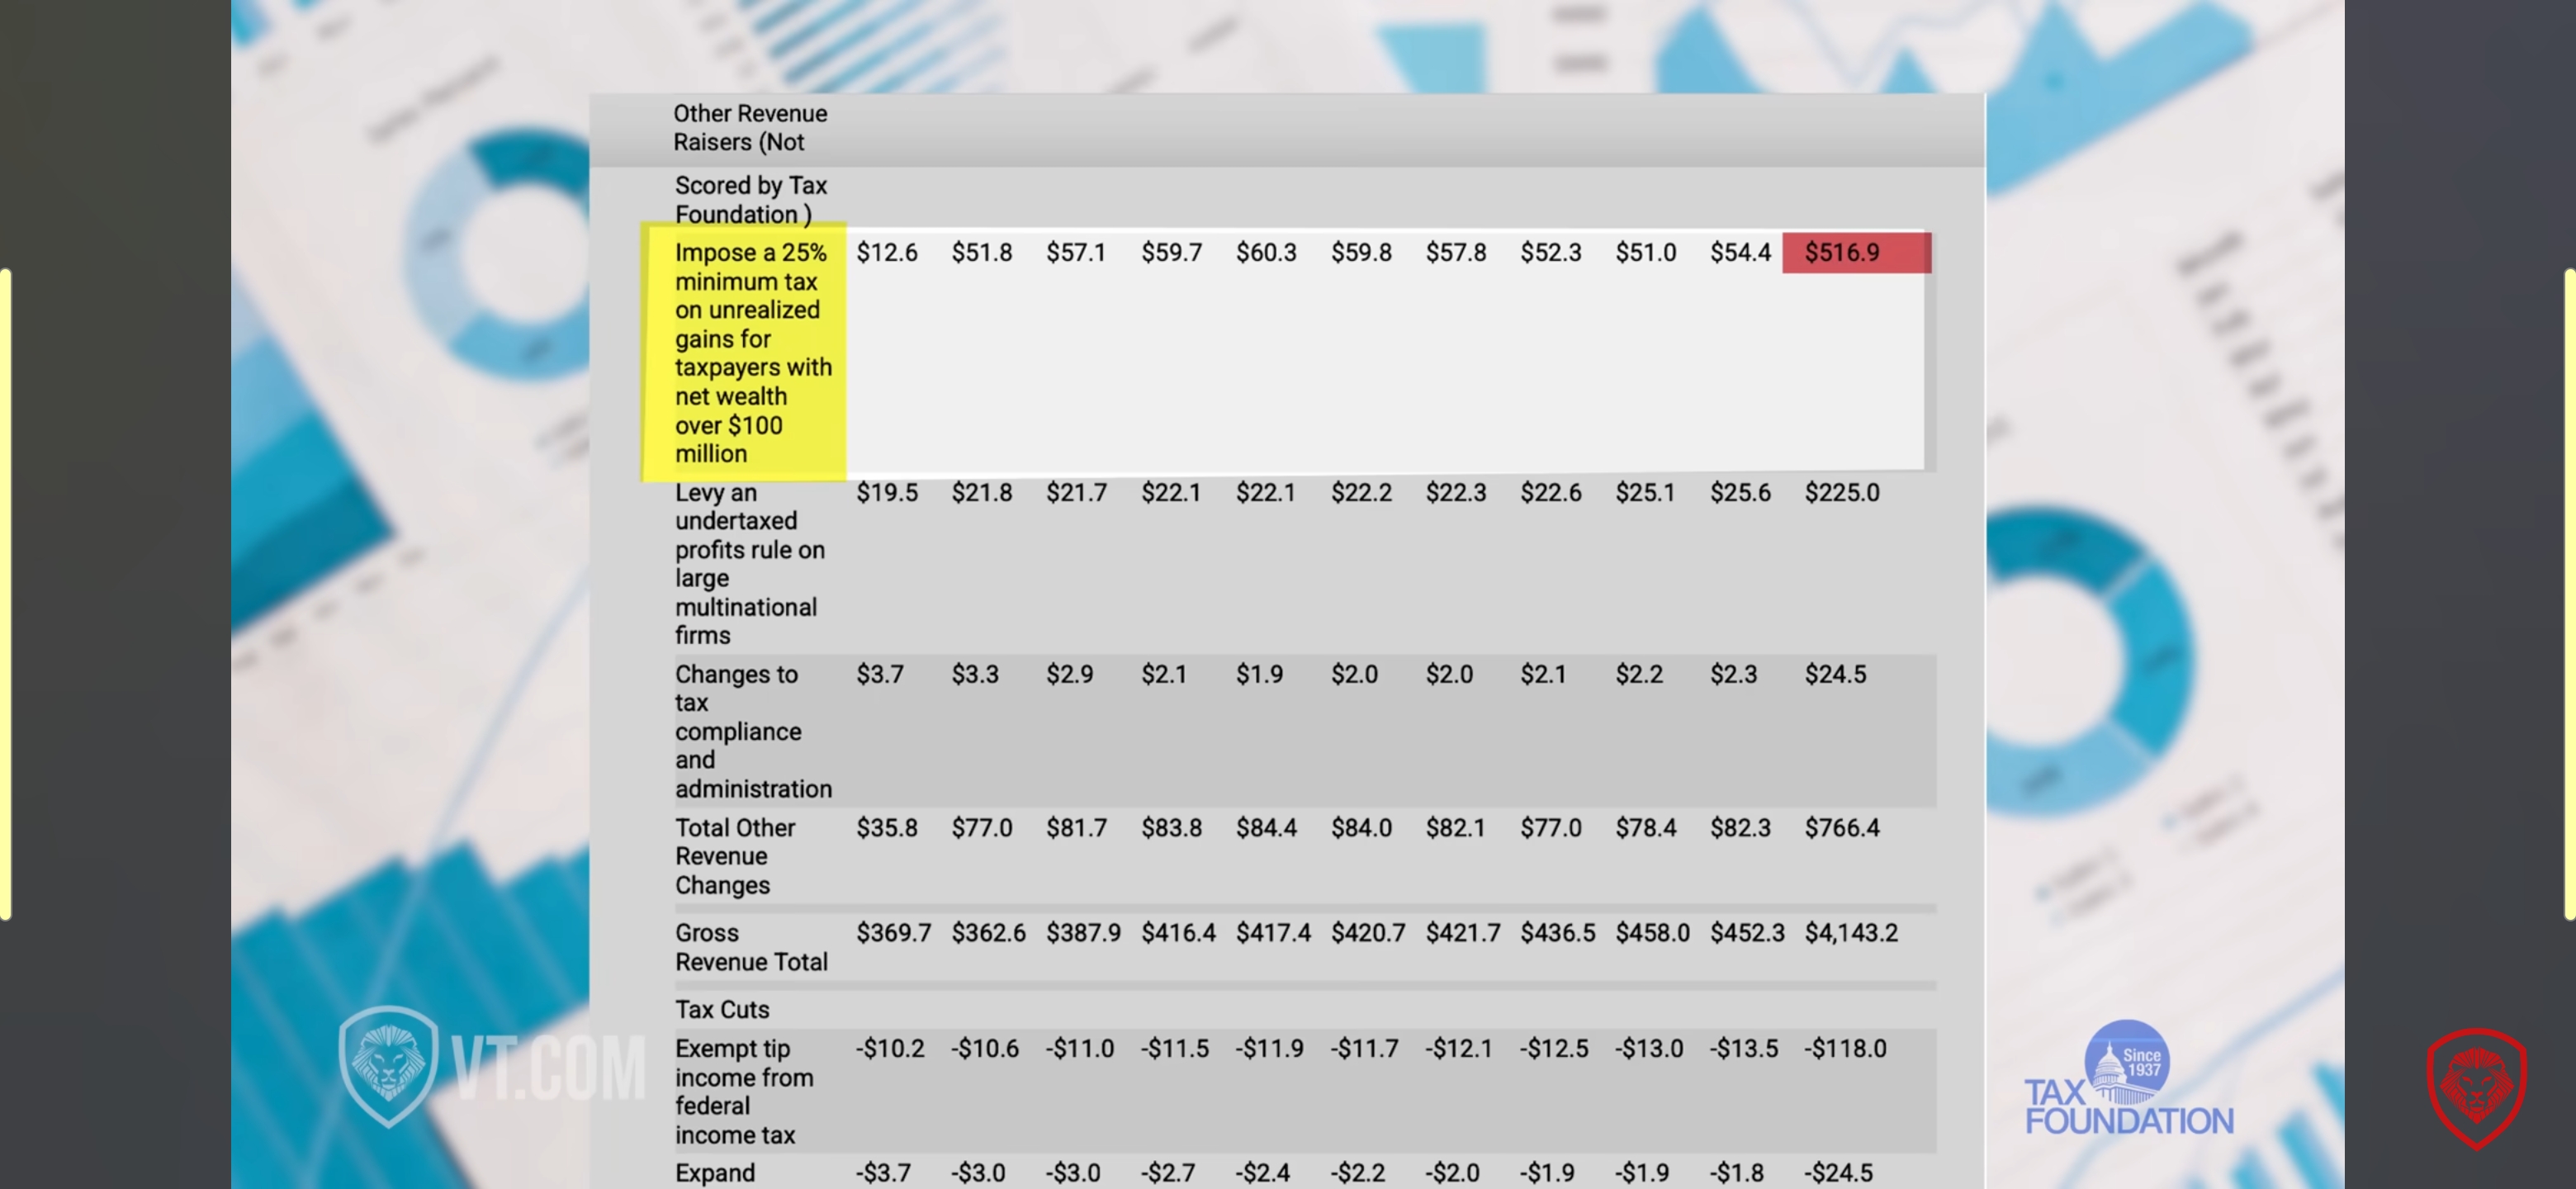The height and width of the screenshot is (1189, 2576).
Task: Click the -$118.0 tip income total
Action: [1845, 1049]
